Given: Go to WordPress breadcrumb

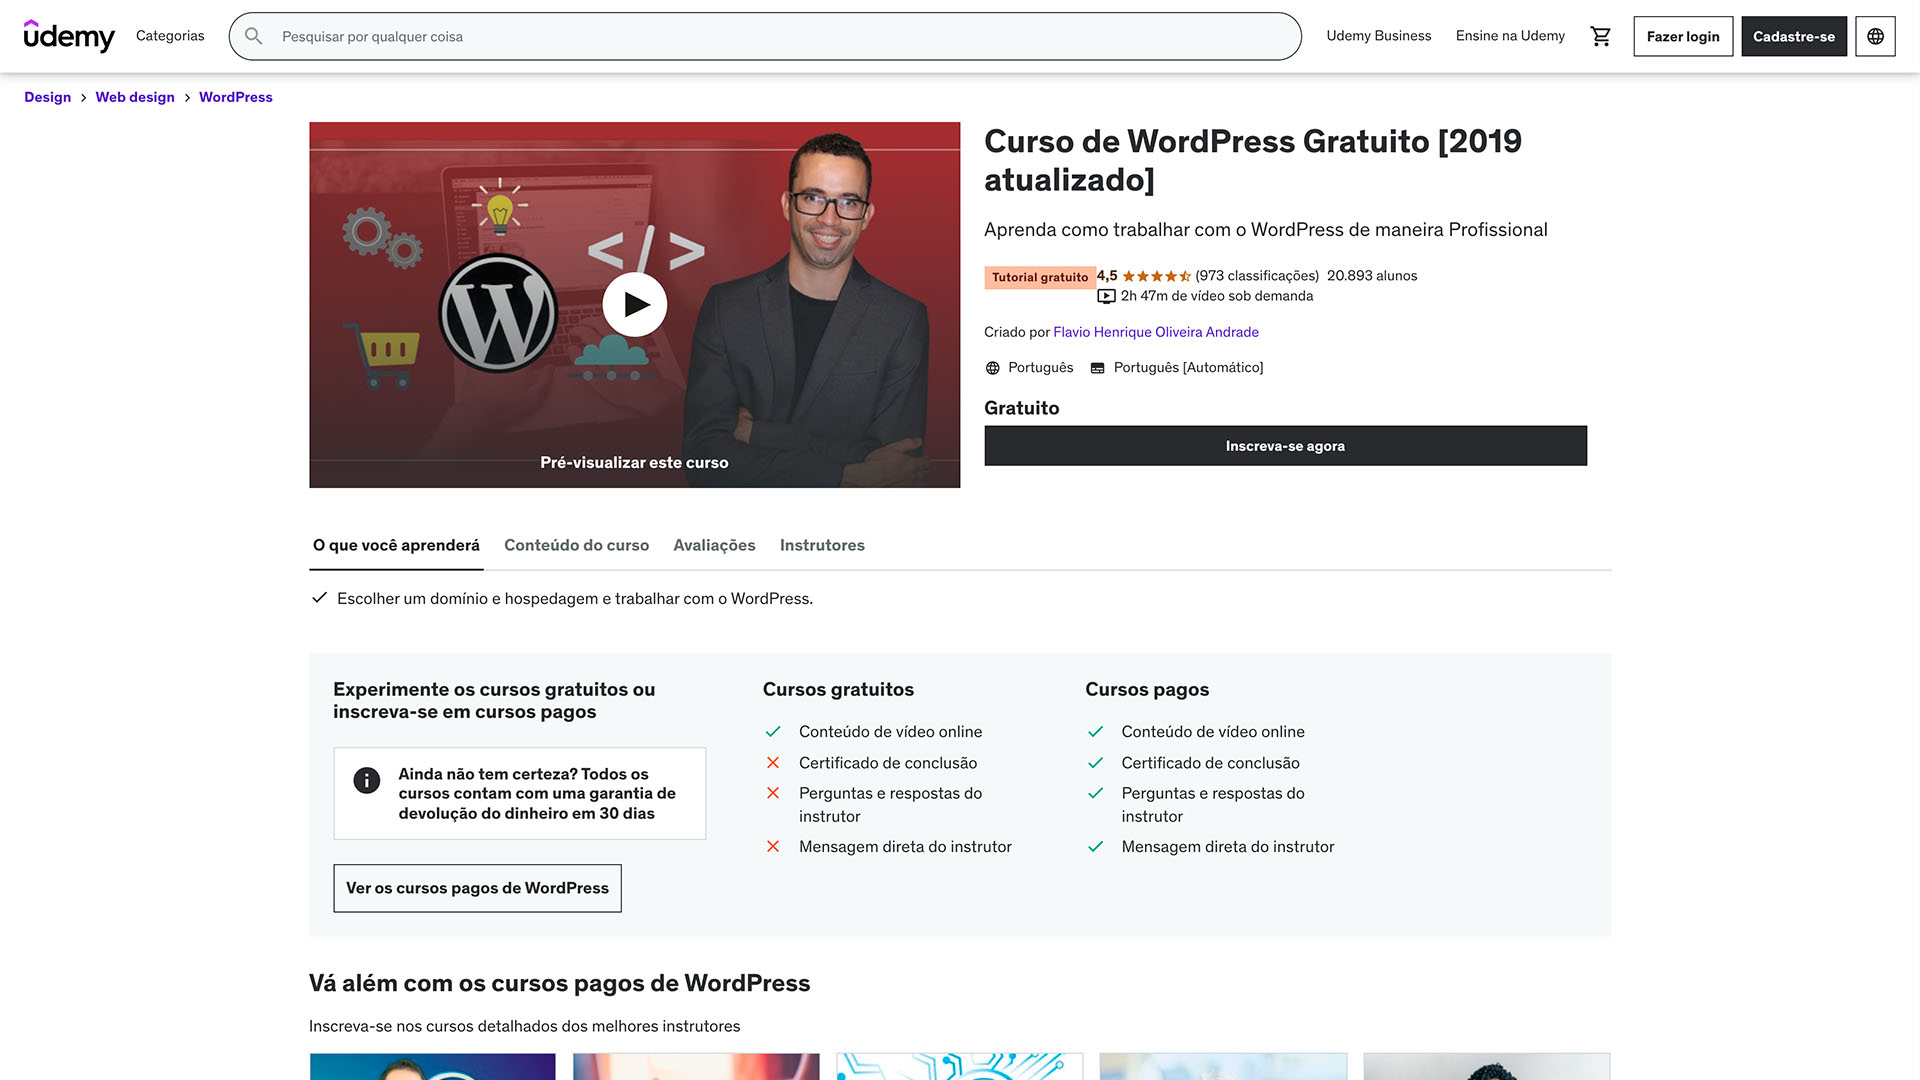Looking at the screenshot, I should tap(236, 97).
